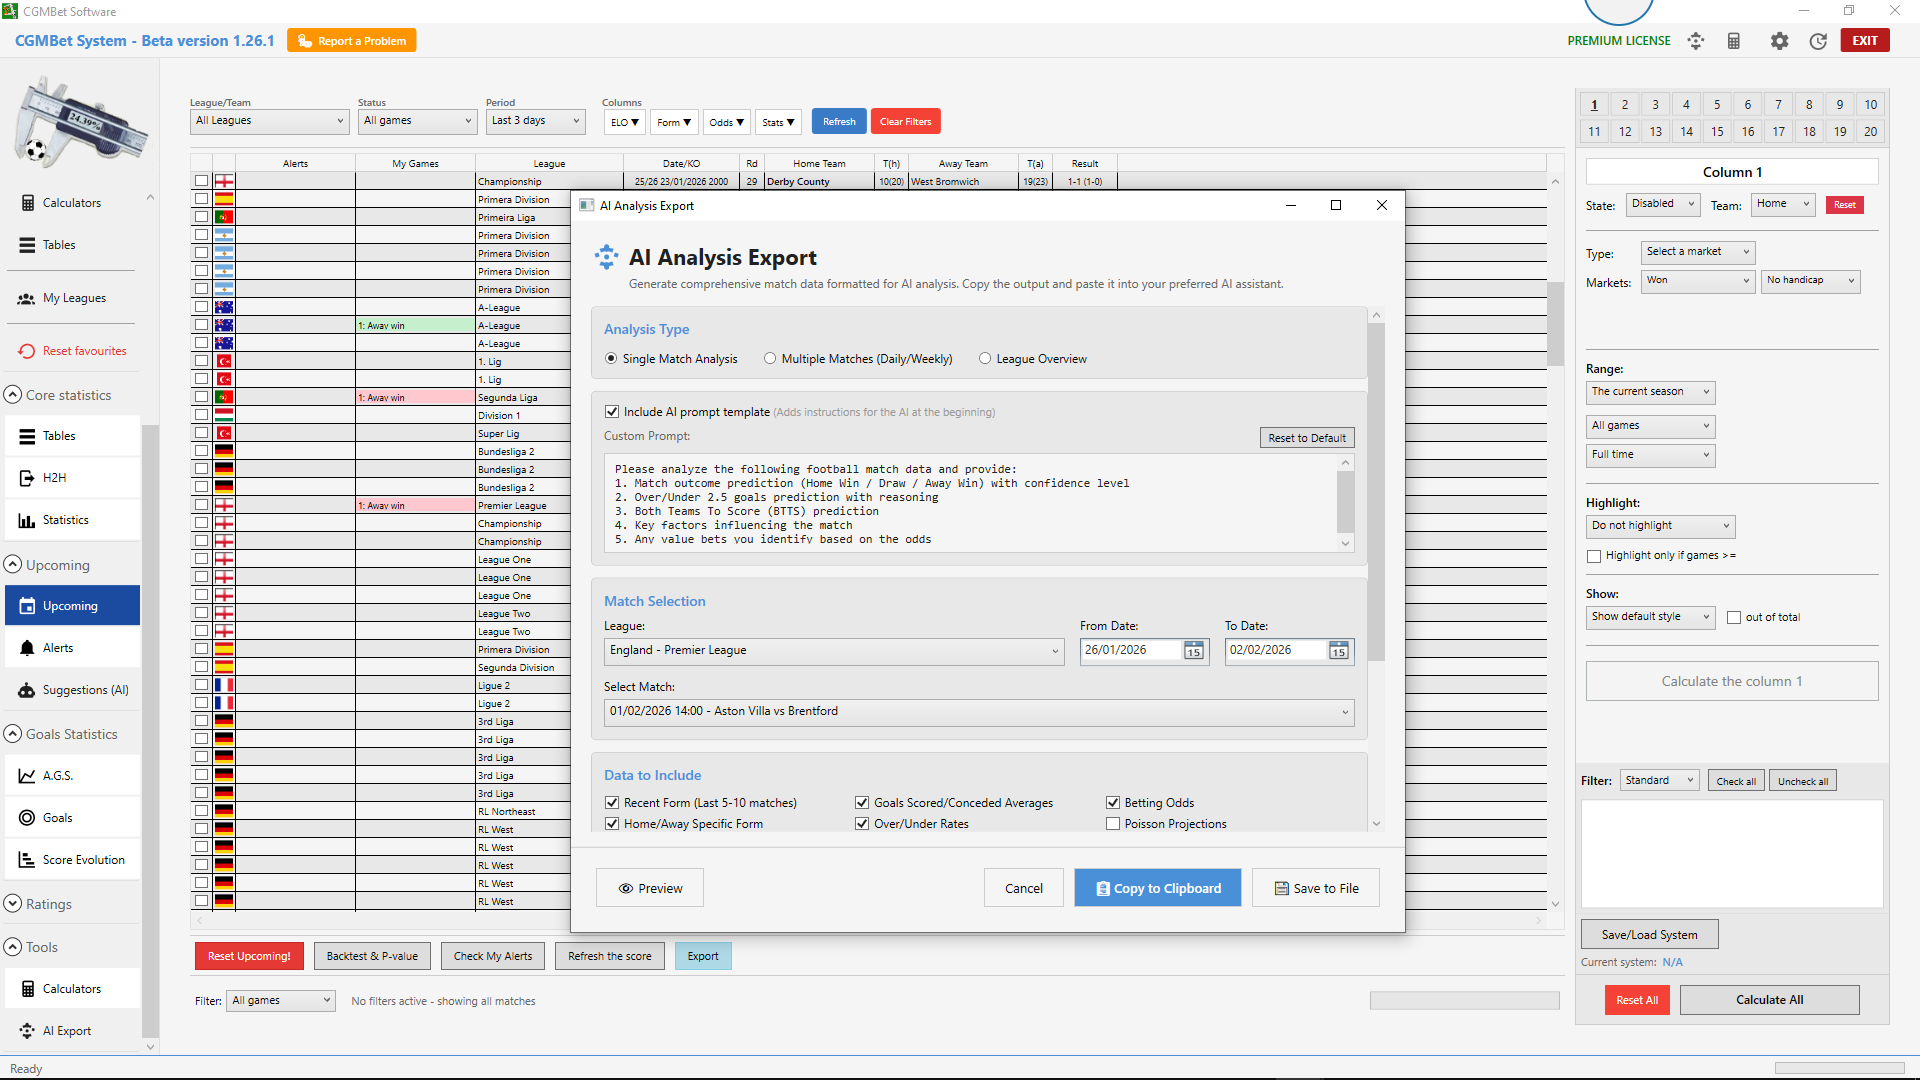The image size is (1920, 1080).
Task: Open the From Date calendar picker
Action: coord(1192,651)
